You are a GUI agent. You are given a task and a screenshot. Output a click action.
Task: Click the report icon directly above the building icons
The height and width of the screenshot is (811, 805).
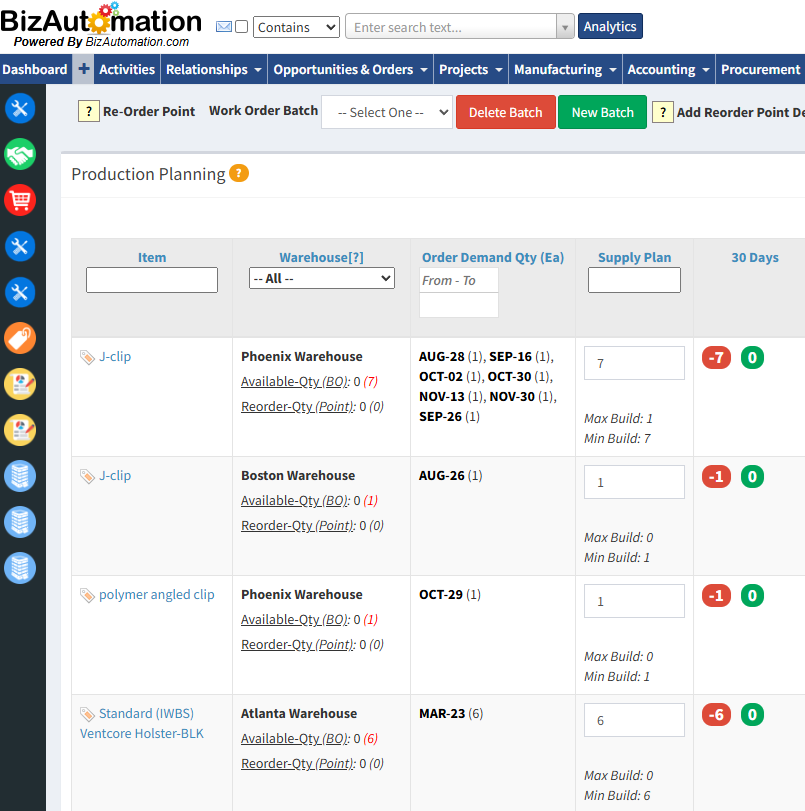[20, 430]
